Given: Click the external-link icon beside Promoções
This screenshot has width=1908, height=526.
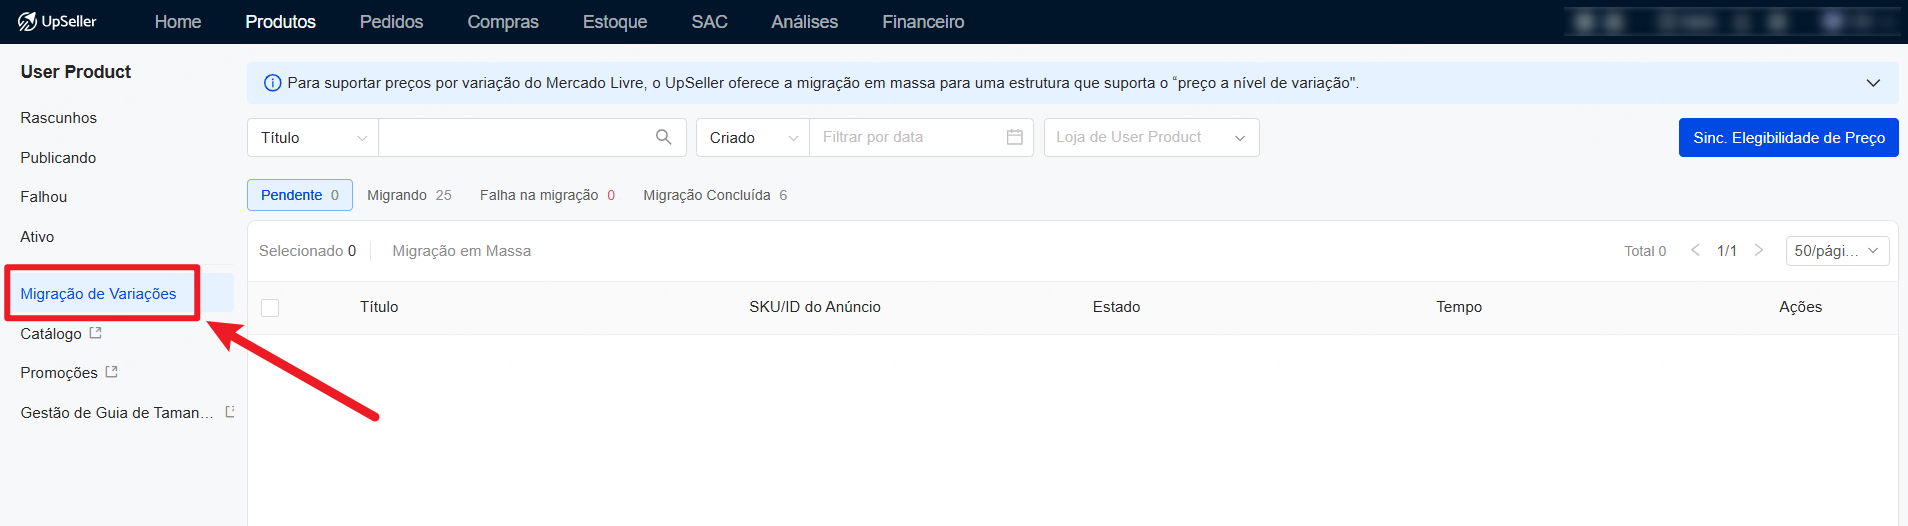Looking at the screenshot, I should click(x=112, y=372).
